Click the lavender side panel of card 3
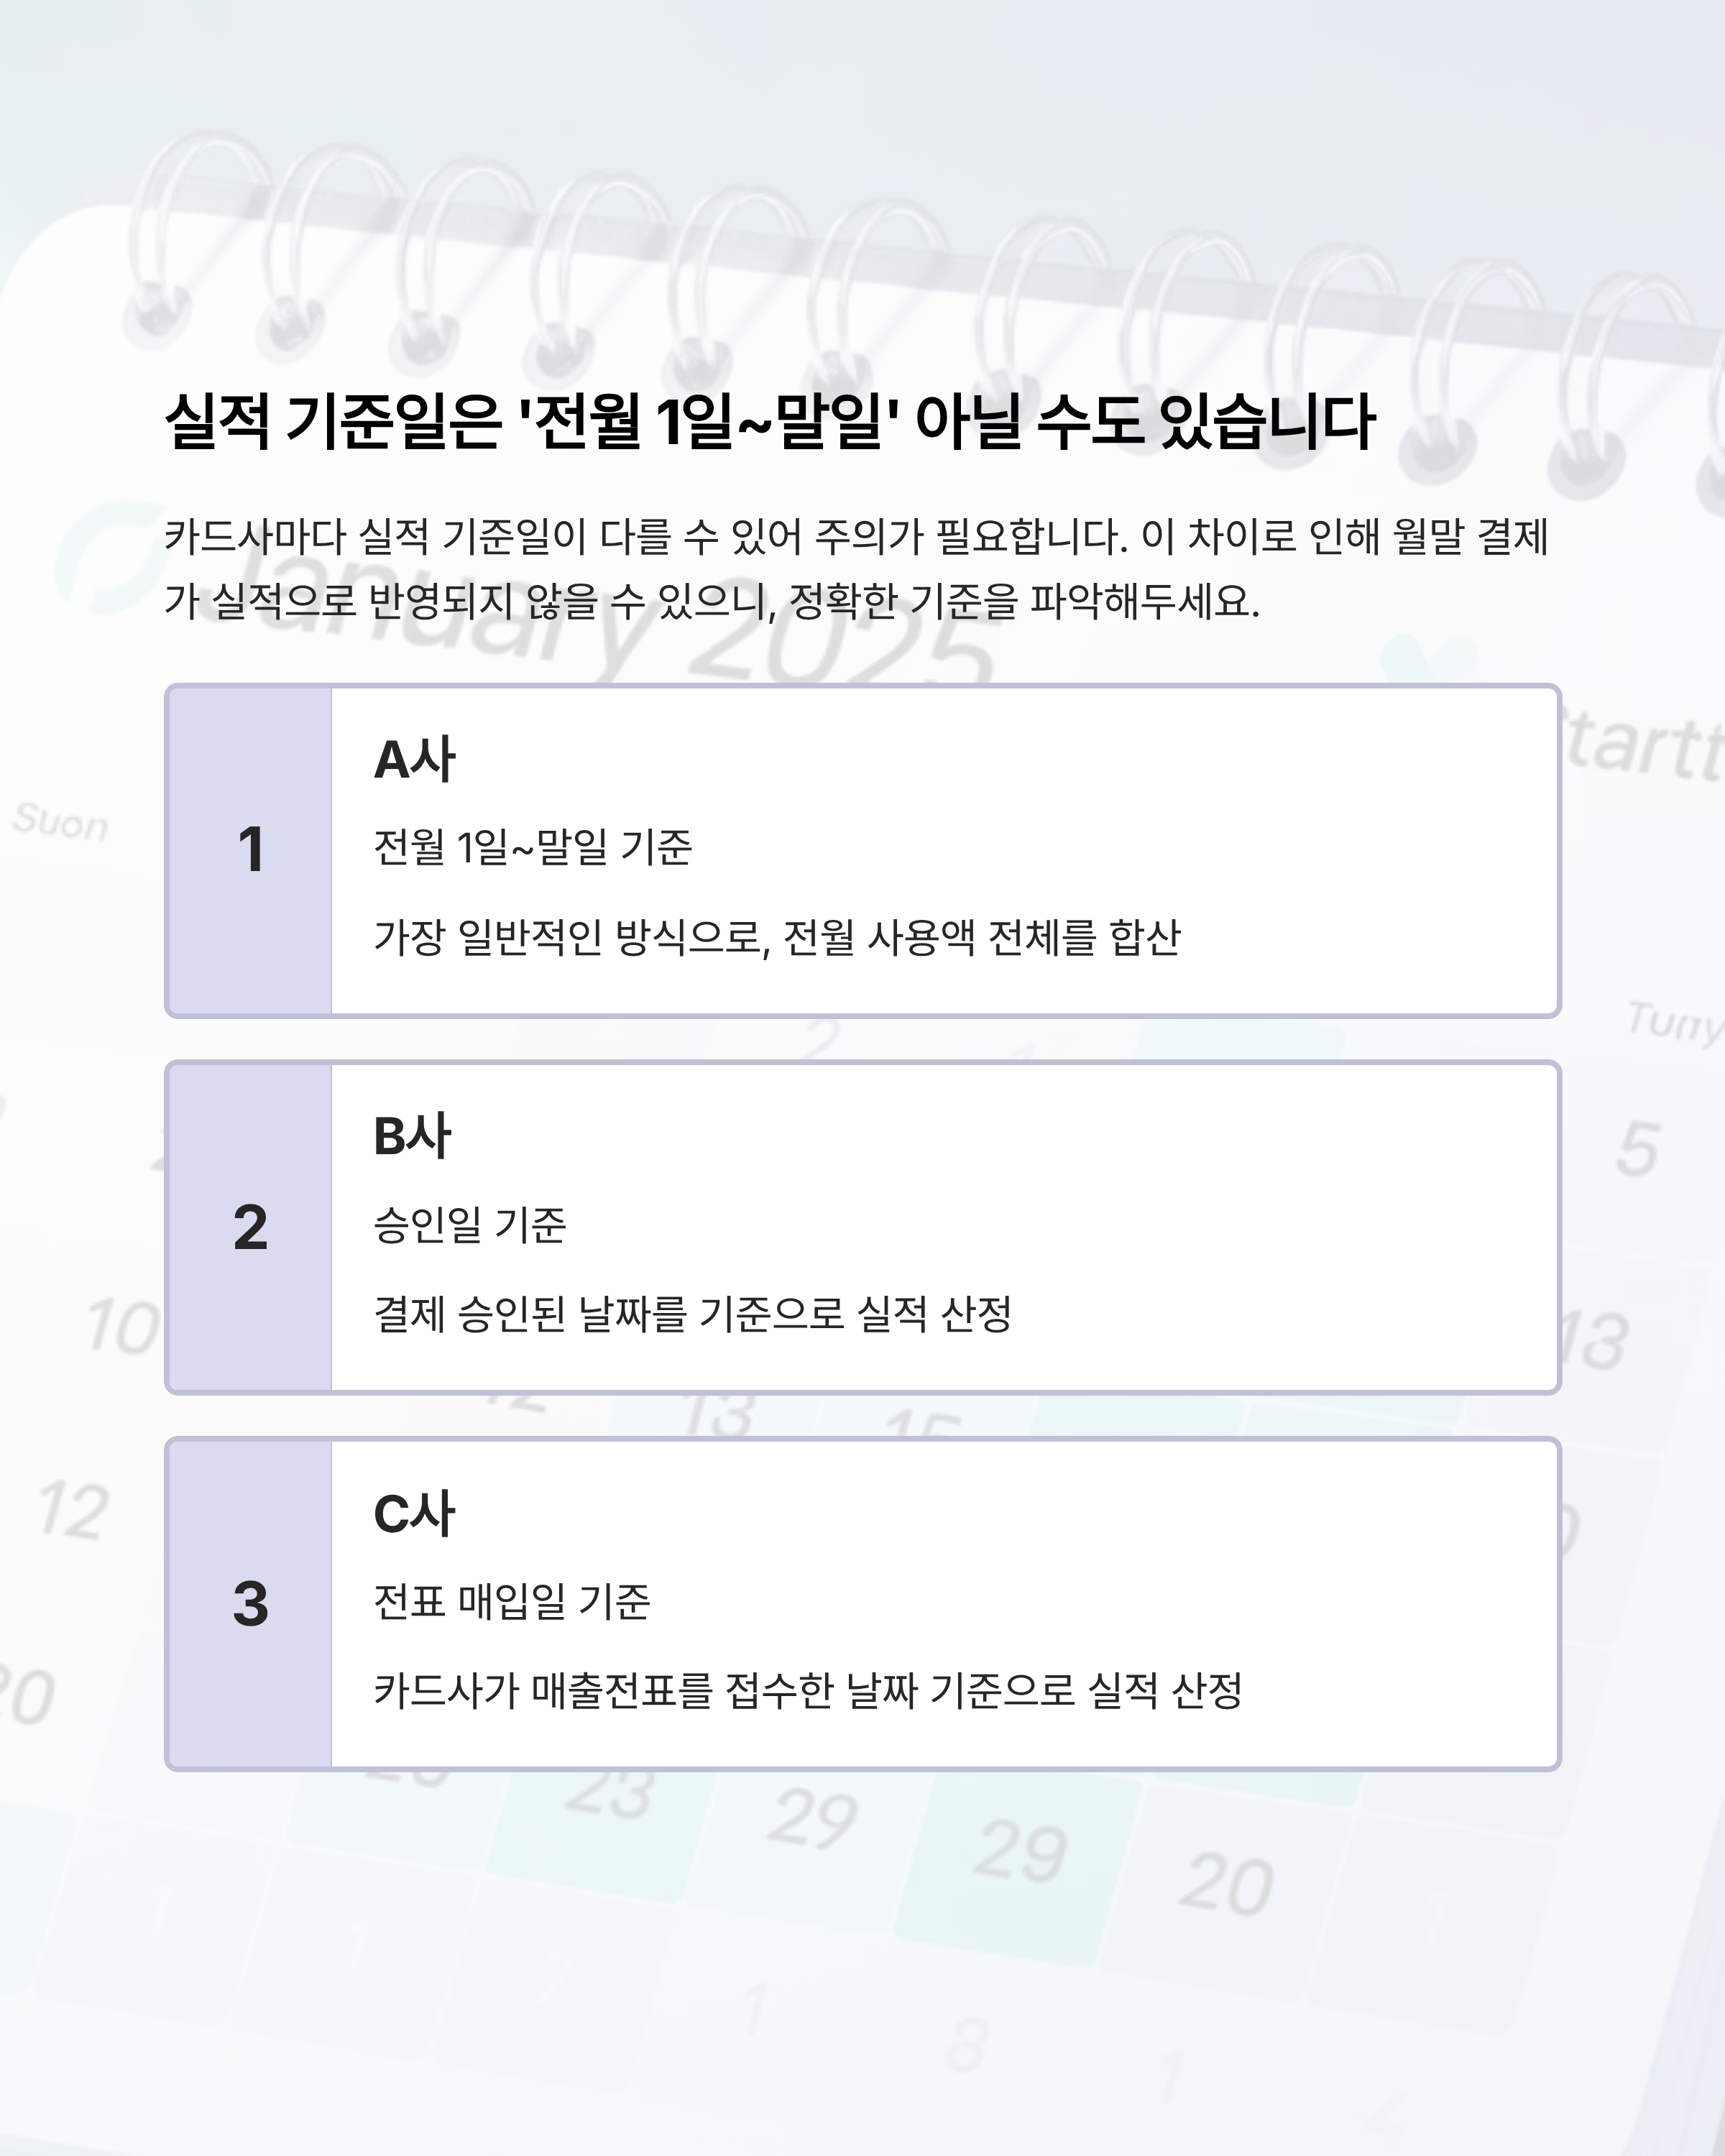Image resolution: width=1725 pixels, height=2156 pixels. (x=250, y=1605)
